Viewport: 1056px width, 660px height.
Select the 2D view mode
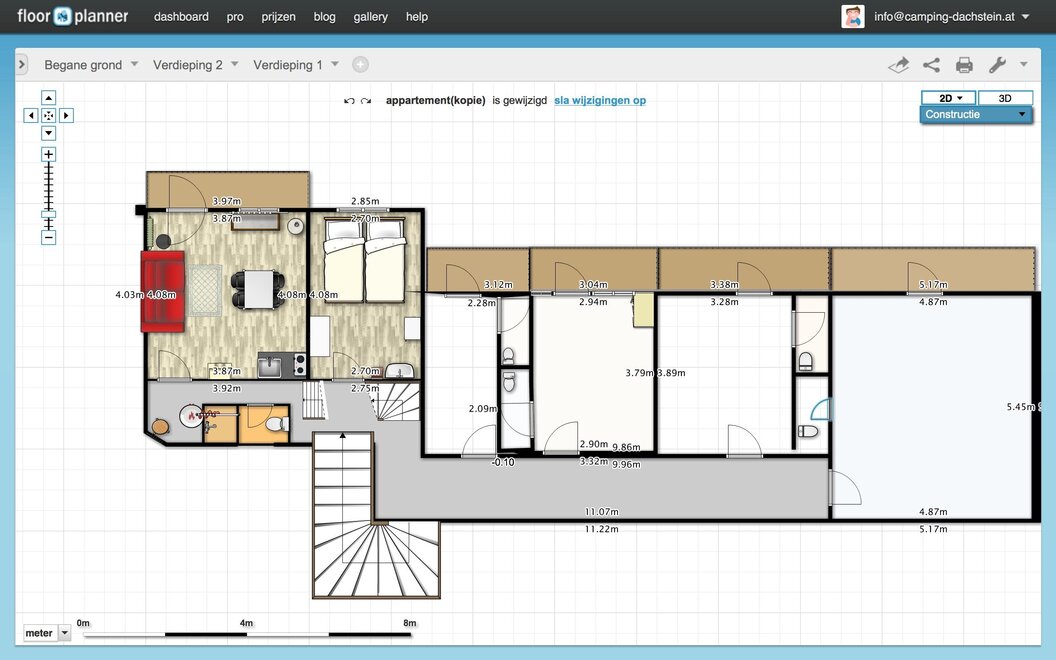[948, 98]
